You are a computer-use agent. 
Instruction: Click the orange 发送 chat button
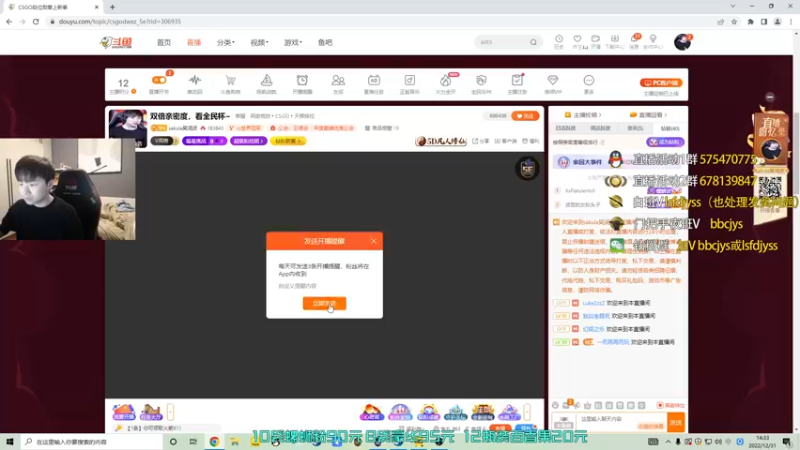click(676, 422)
